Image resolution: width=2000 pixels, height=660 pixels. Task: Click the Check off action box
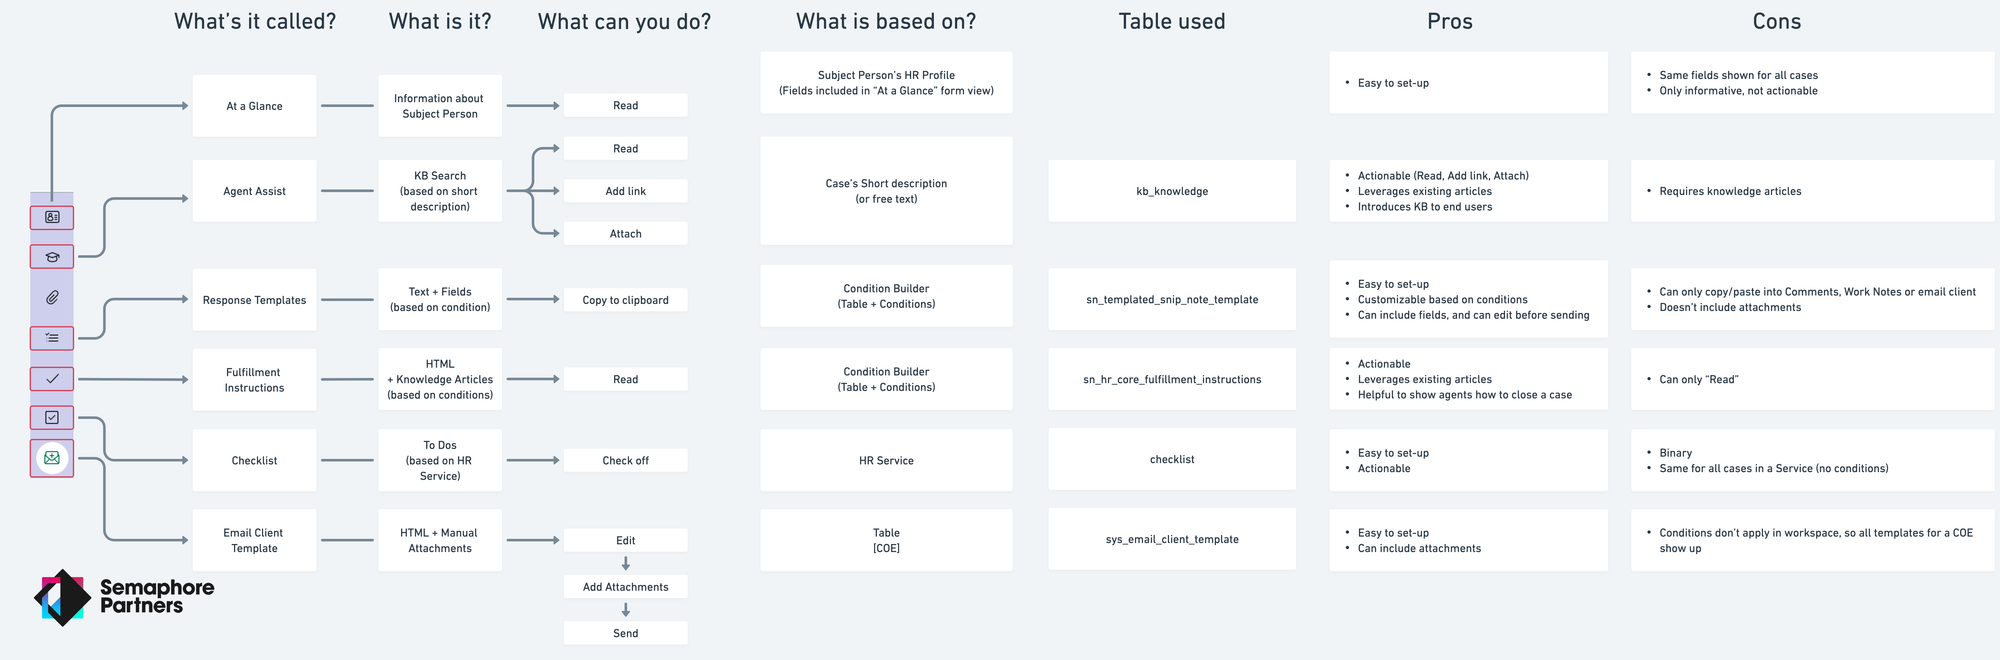tap(626, 460)
